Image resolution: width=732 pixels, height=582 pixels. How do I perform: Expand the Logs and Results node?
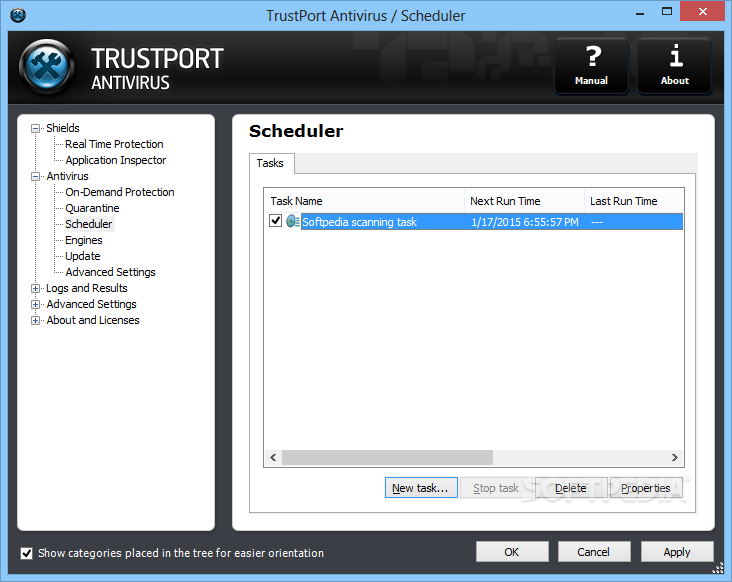pos(35,288)
